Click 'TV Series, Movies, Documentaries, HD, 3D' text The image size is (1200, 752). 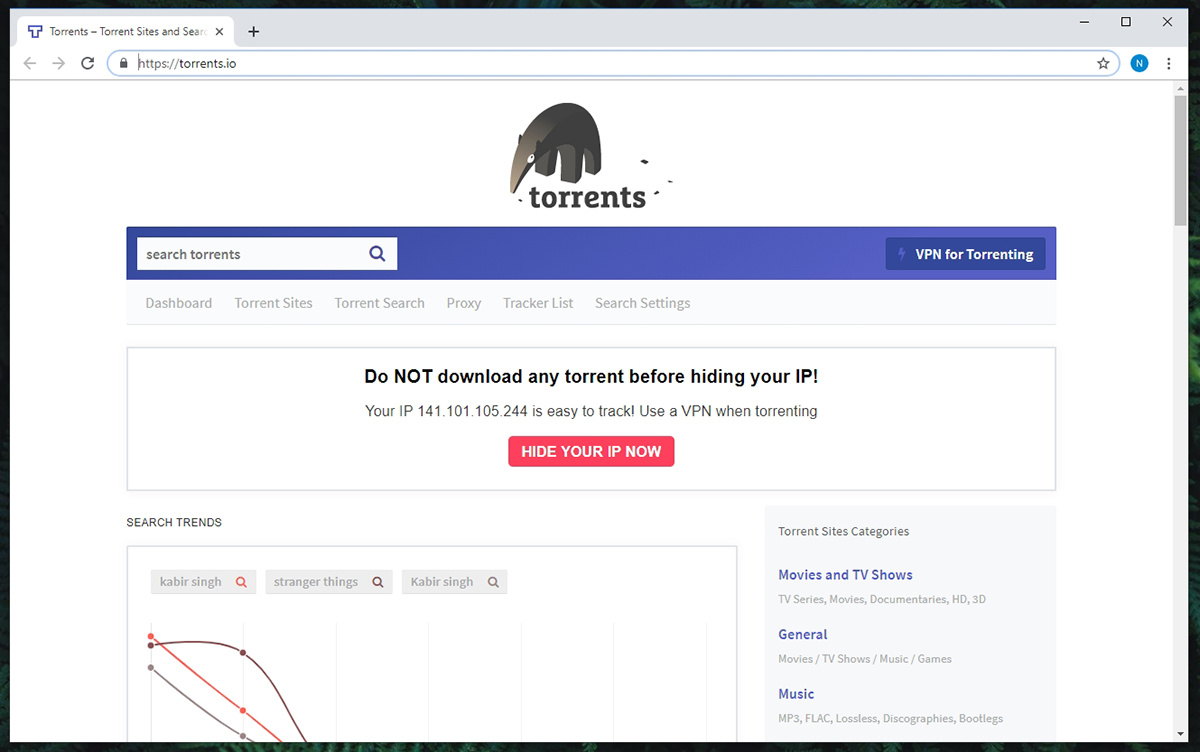(882, 599)
